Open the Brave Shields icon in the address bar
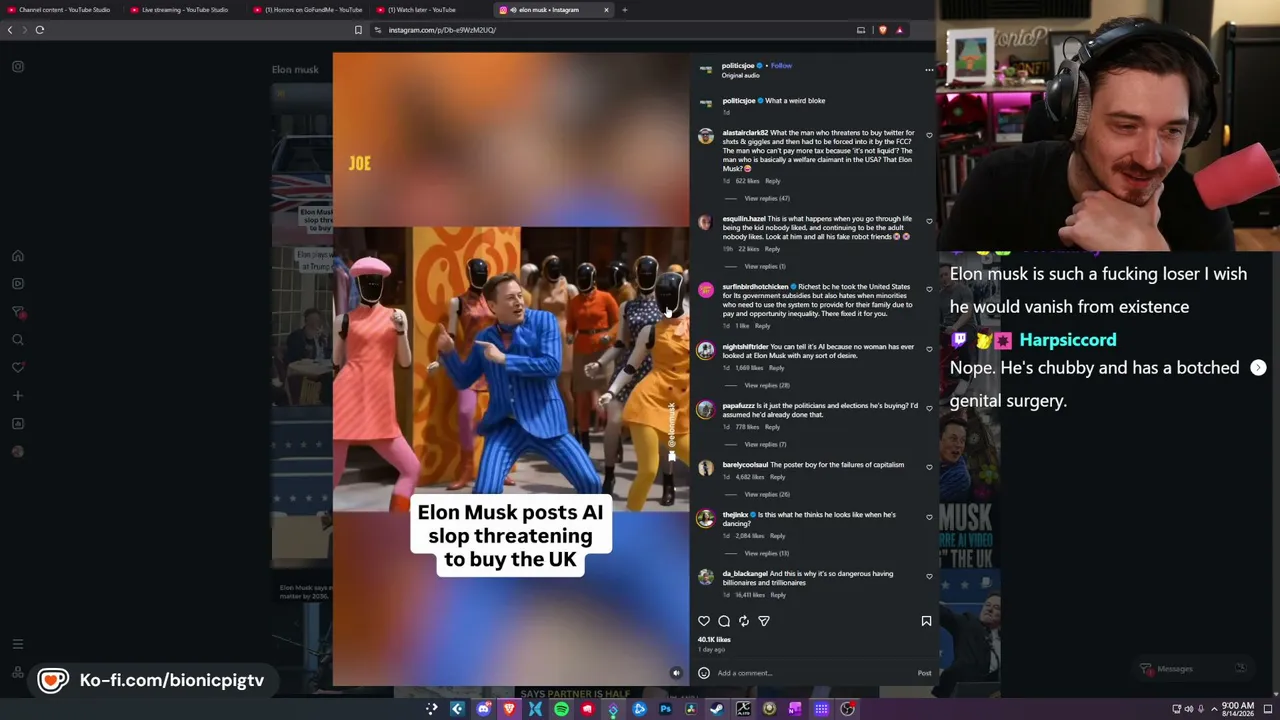The image size is (1280, 720). click(882, 30)
